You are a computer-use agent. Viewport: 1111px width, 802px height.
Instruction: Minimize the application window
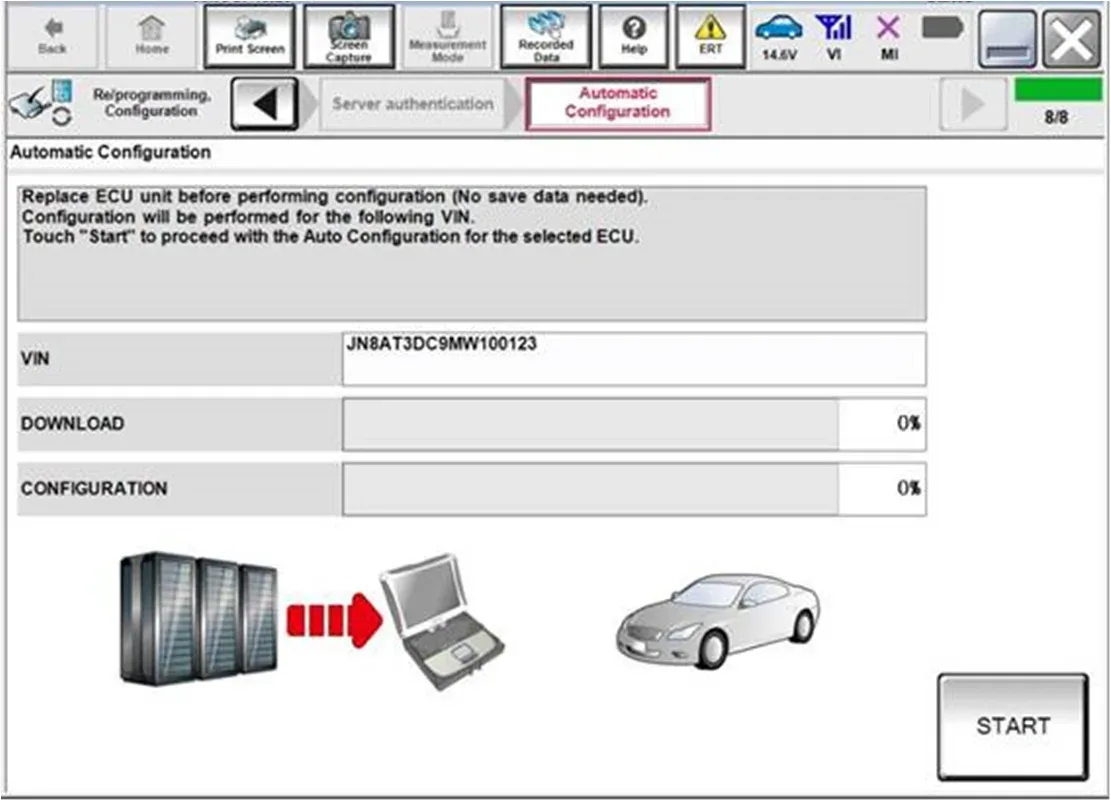[x=1007, y=40]
